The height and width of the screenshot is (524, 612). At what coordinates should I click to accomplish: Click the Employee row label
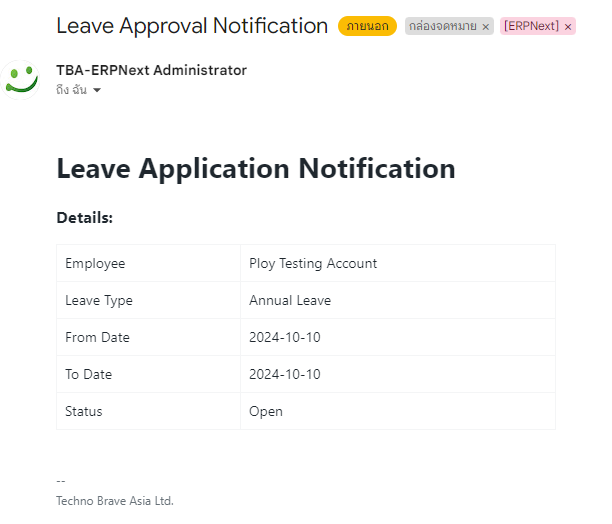(95, 263)
